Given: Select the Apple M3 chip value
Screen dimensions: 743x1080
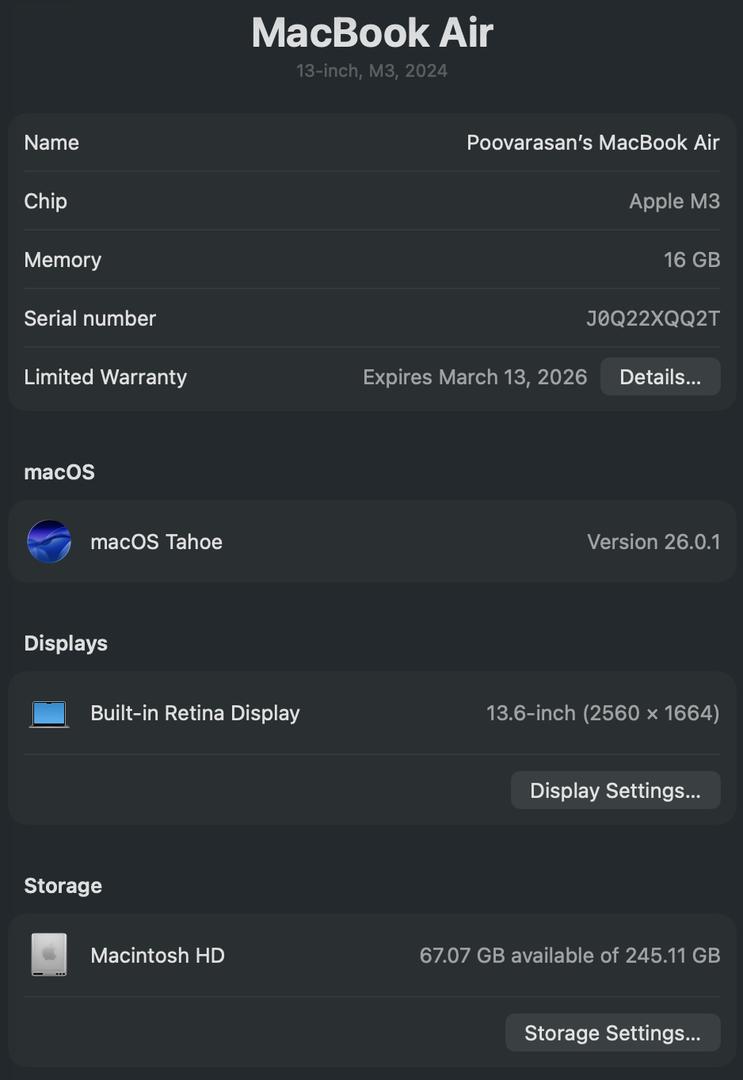Looking at the screenshot, I should pyautogui.click(x=674, y=201).
